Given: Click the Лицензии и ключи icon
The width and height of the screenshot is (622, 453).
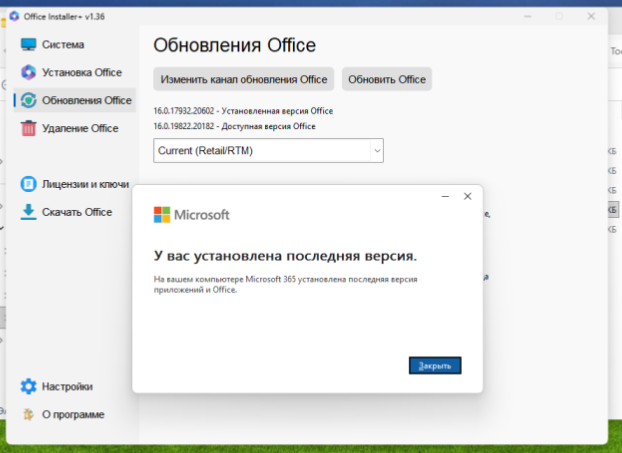Looking at the screenshot, I should click(28, 184).
